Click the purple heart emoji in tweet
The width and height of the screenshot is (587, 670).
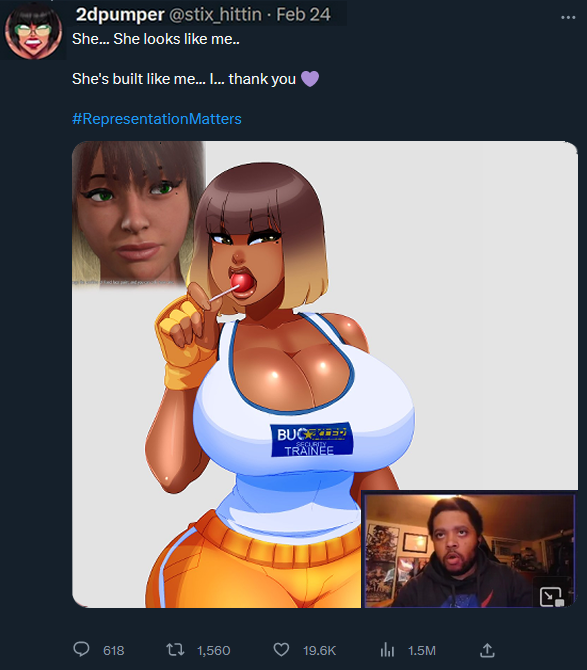point(310,79)
